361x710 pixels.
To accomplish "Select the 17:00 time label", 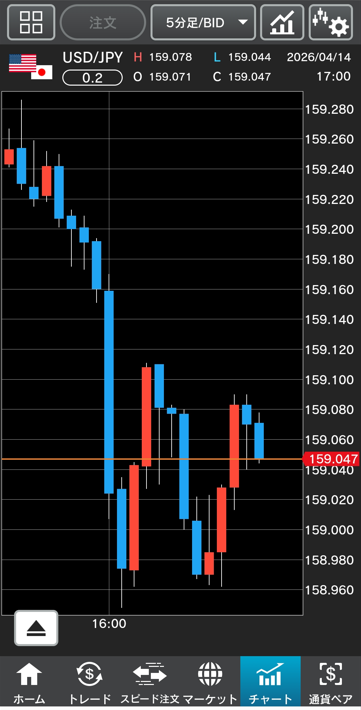I will [333, 77].
